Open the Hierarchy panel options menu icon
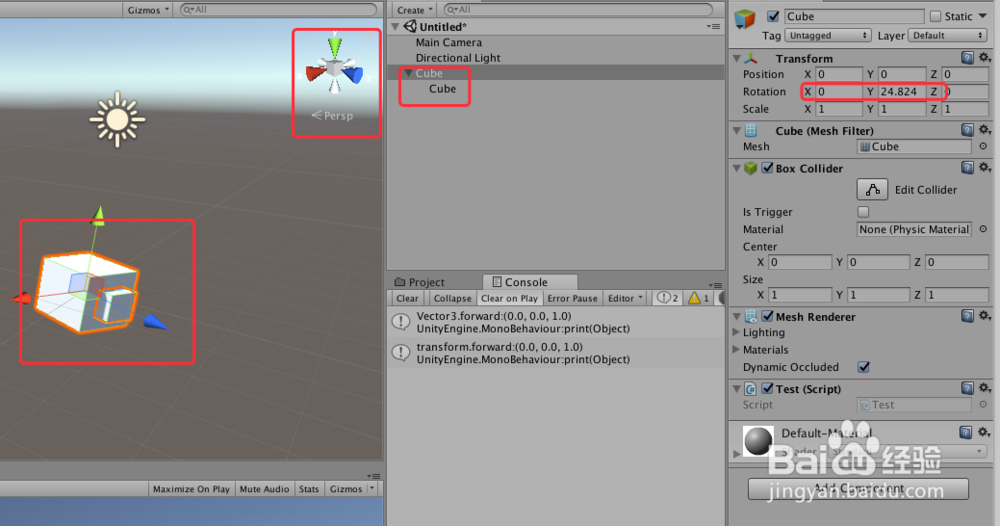This screenshot has width=1000, height=526. 713,27
